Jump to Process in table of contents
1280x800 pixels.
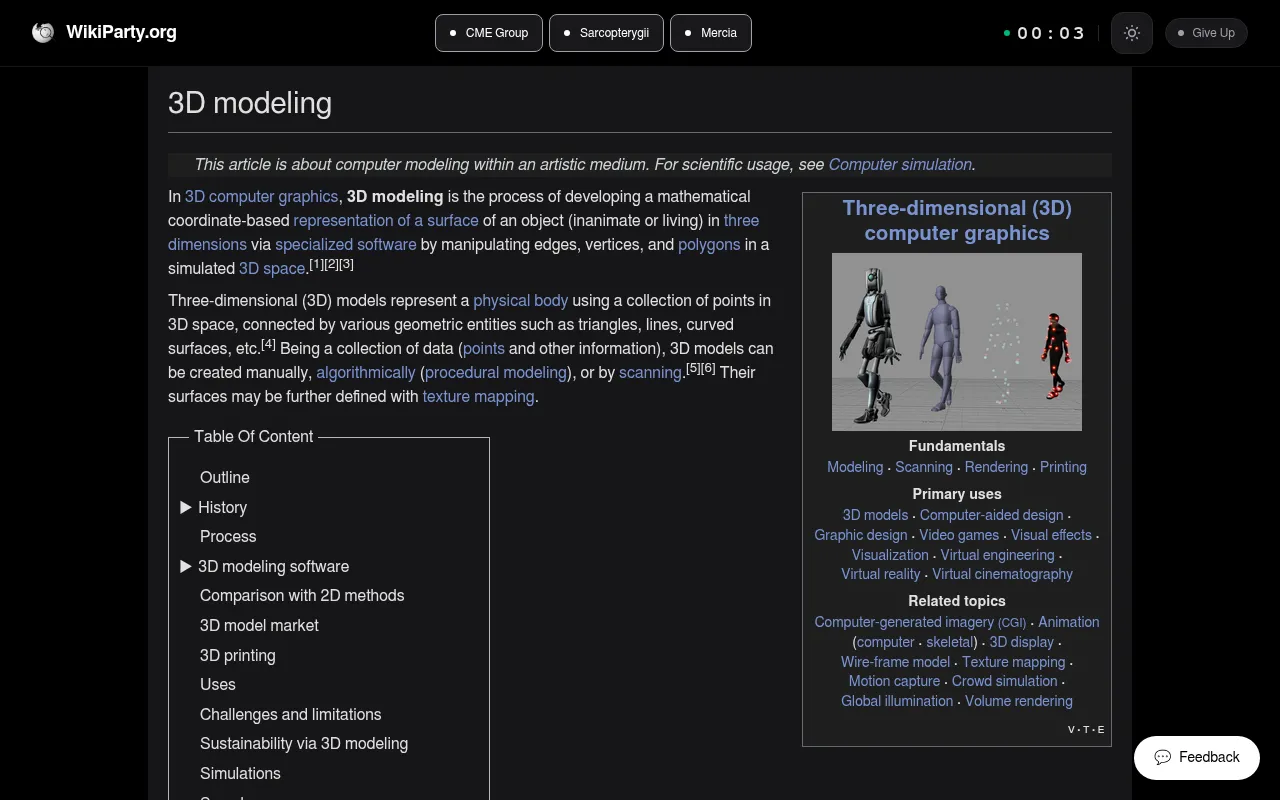tap(228, 536)
